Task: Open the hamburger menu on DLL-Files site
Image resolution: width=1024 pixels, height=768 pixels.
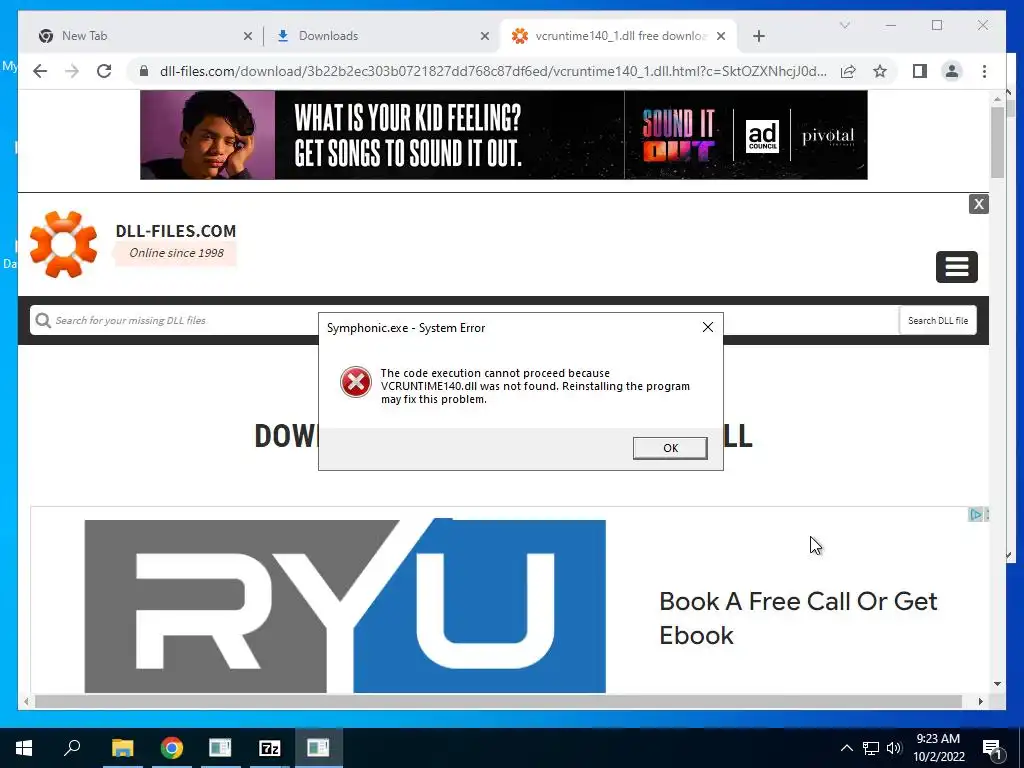Action: [956, 266]
